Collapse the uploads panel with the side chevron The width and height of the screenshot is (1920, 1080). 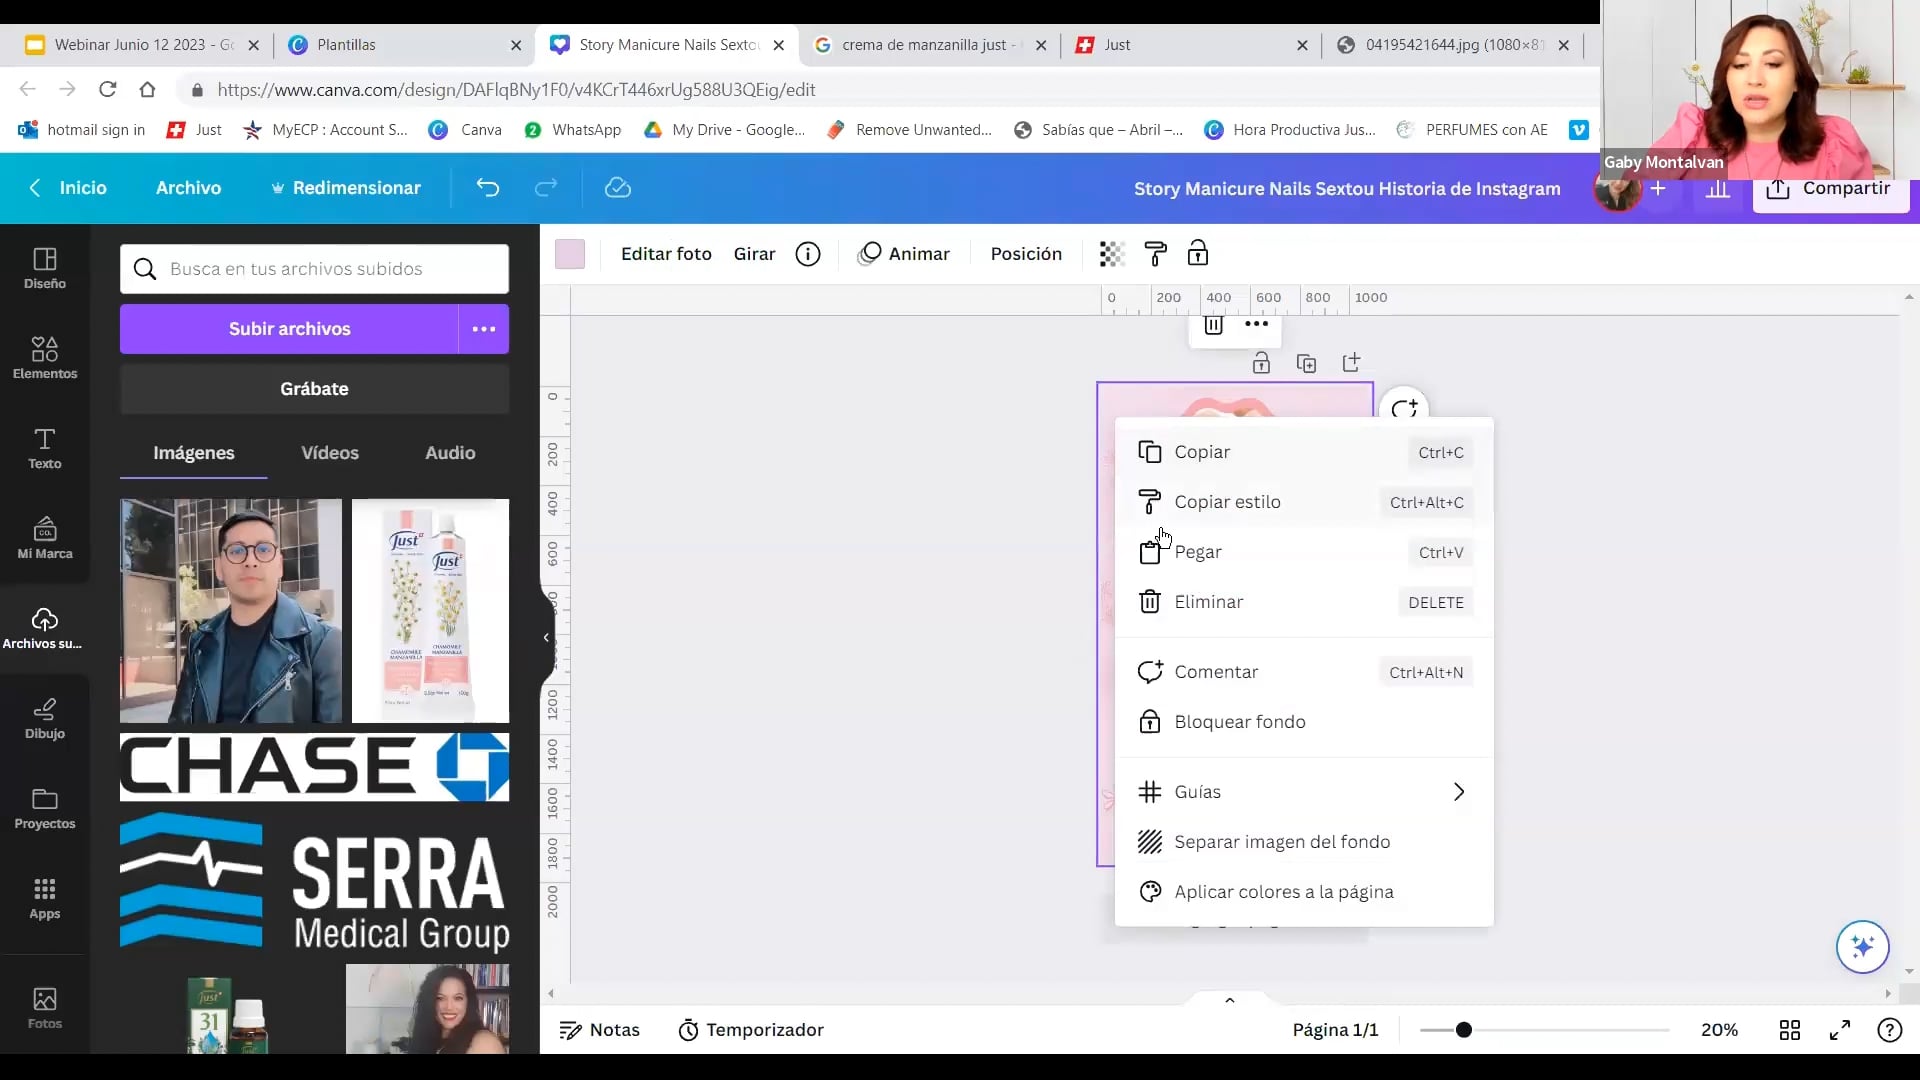[x=546, y=637]
